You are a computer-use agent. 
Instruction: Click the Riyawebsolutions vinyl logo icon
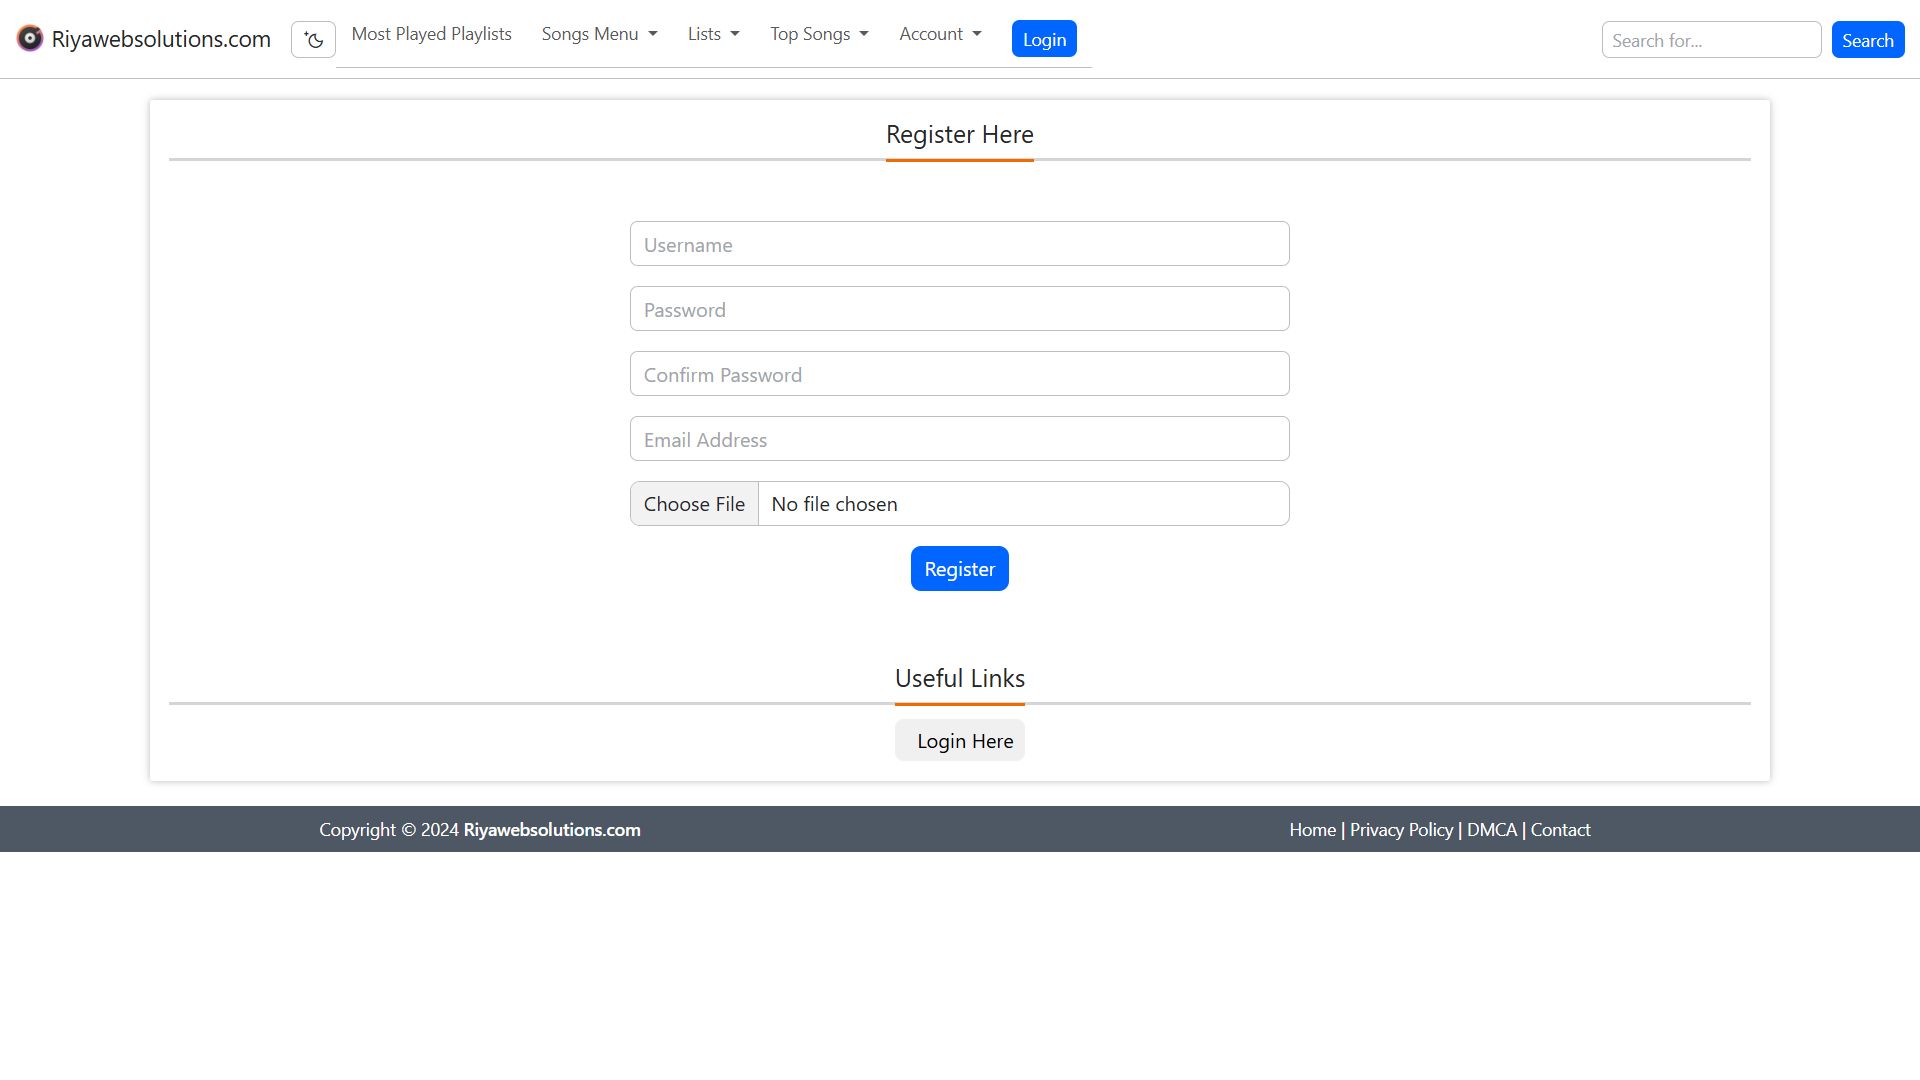(30, 39)
